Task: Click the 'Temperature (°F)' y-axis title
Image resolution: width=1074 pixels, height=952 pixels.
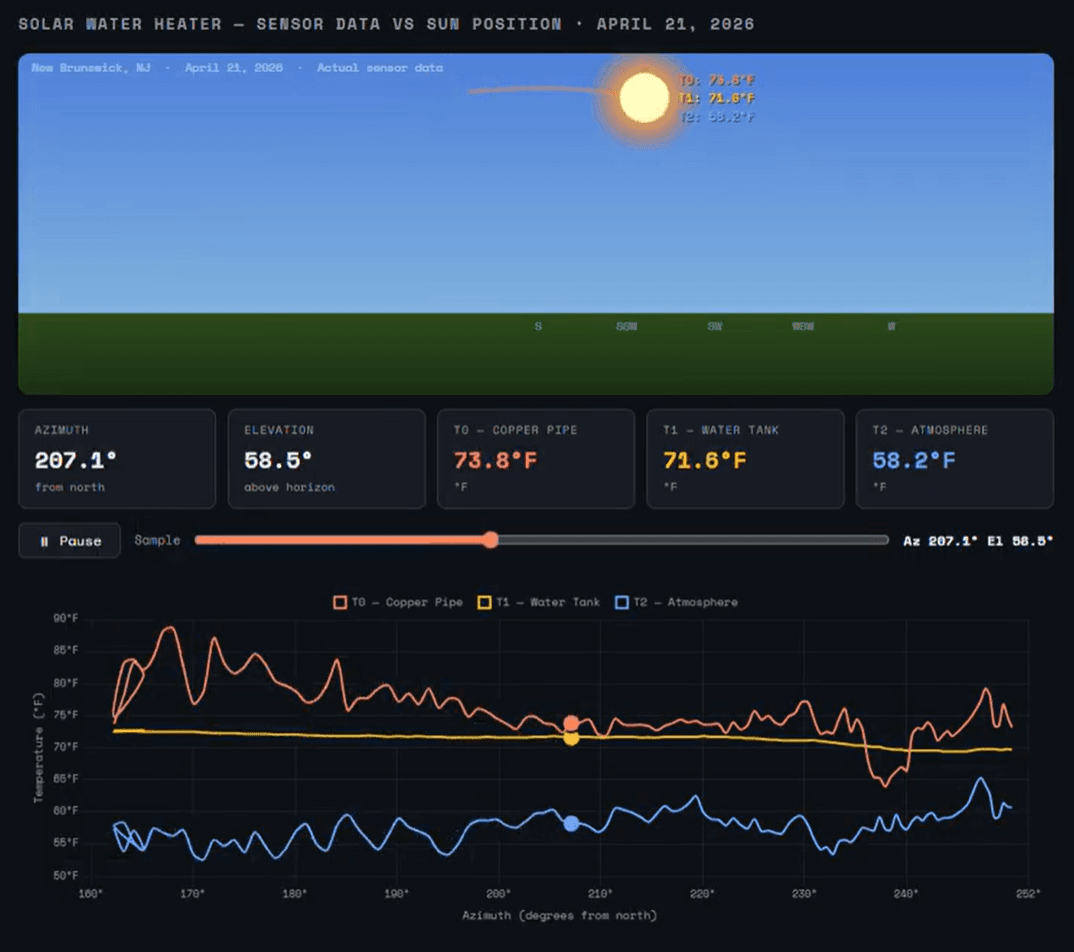Action: click(x=38, y=747)
